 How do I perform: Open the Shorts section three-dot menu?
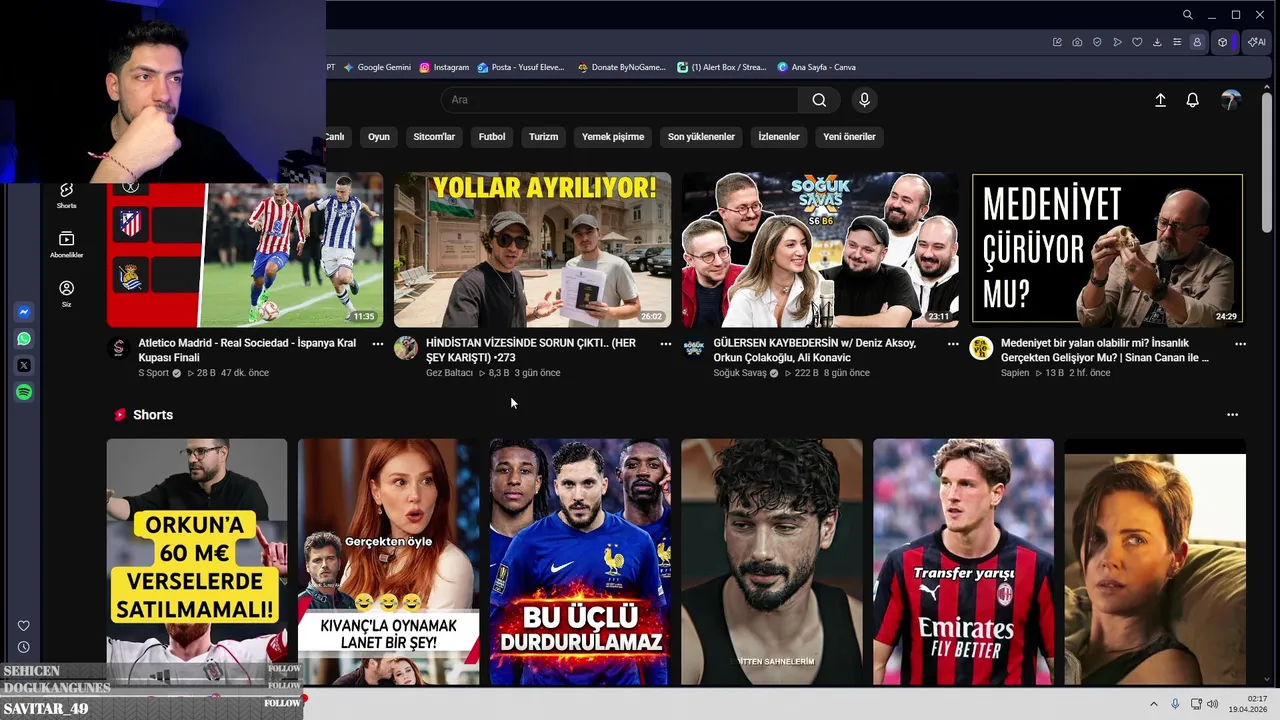1232,415
